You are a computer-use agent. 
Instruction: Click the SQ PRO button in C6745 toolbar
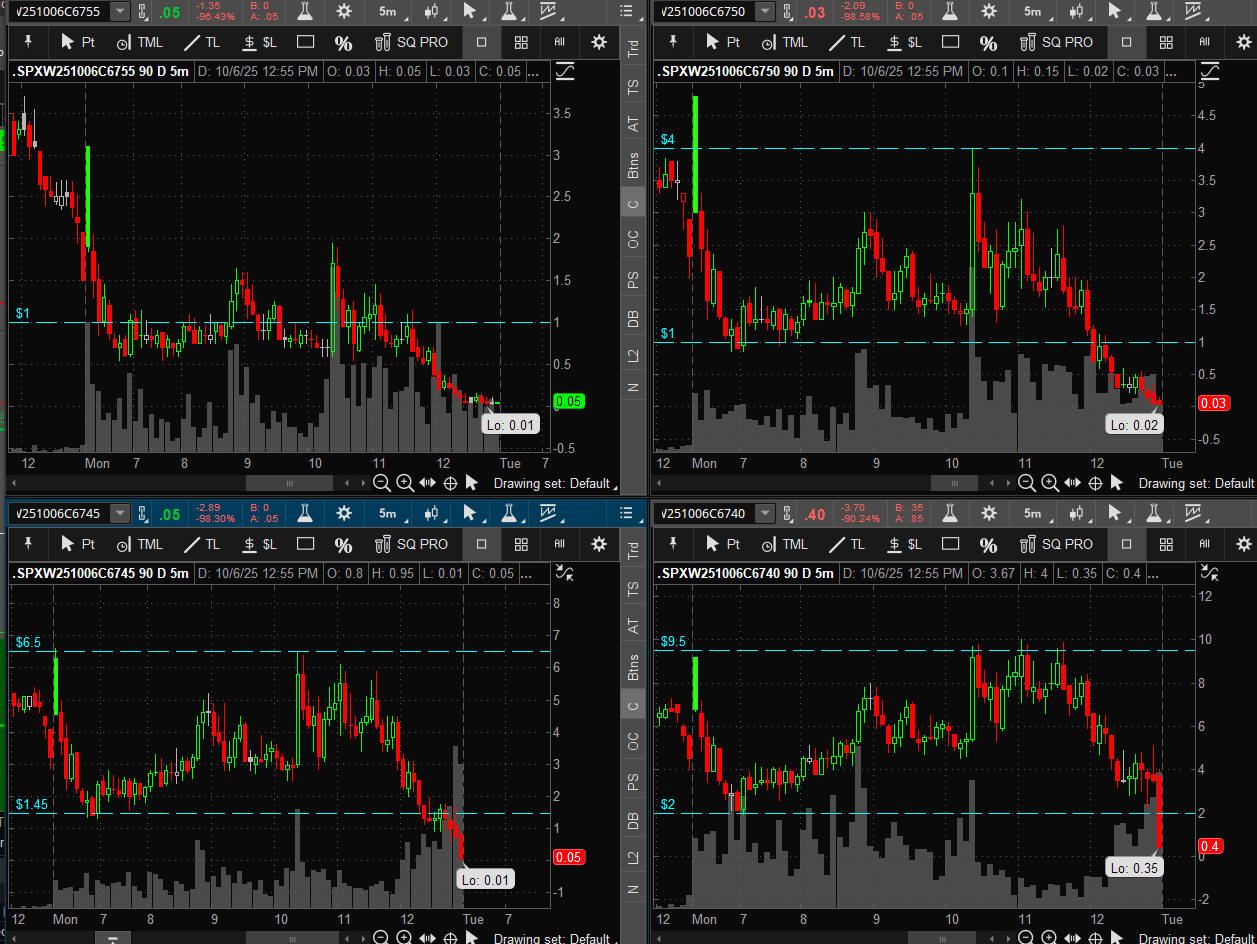(x=412, y=544)
